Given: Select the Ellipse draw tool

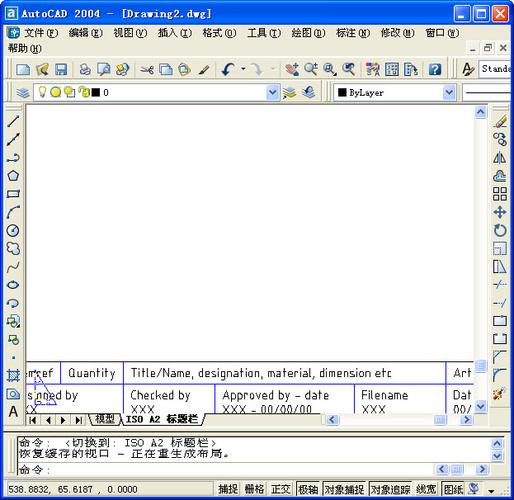Looking at the screenshot, I should coord(13,285).
